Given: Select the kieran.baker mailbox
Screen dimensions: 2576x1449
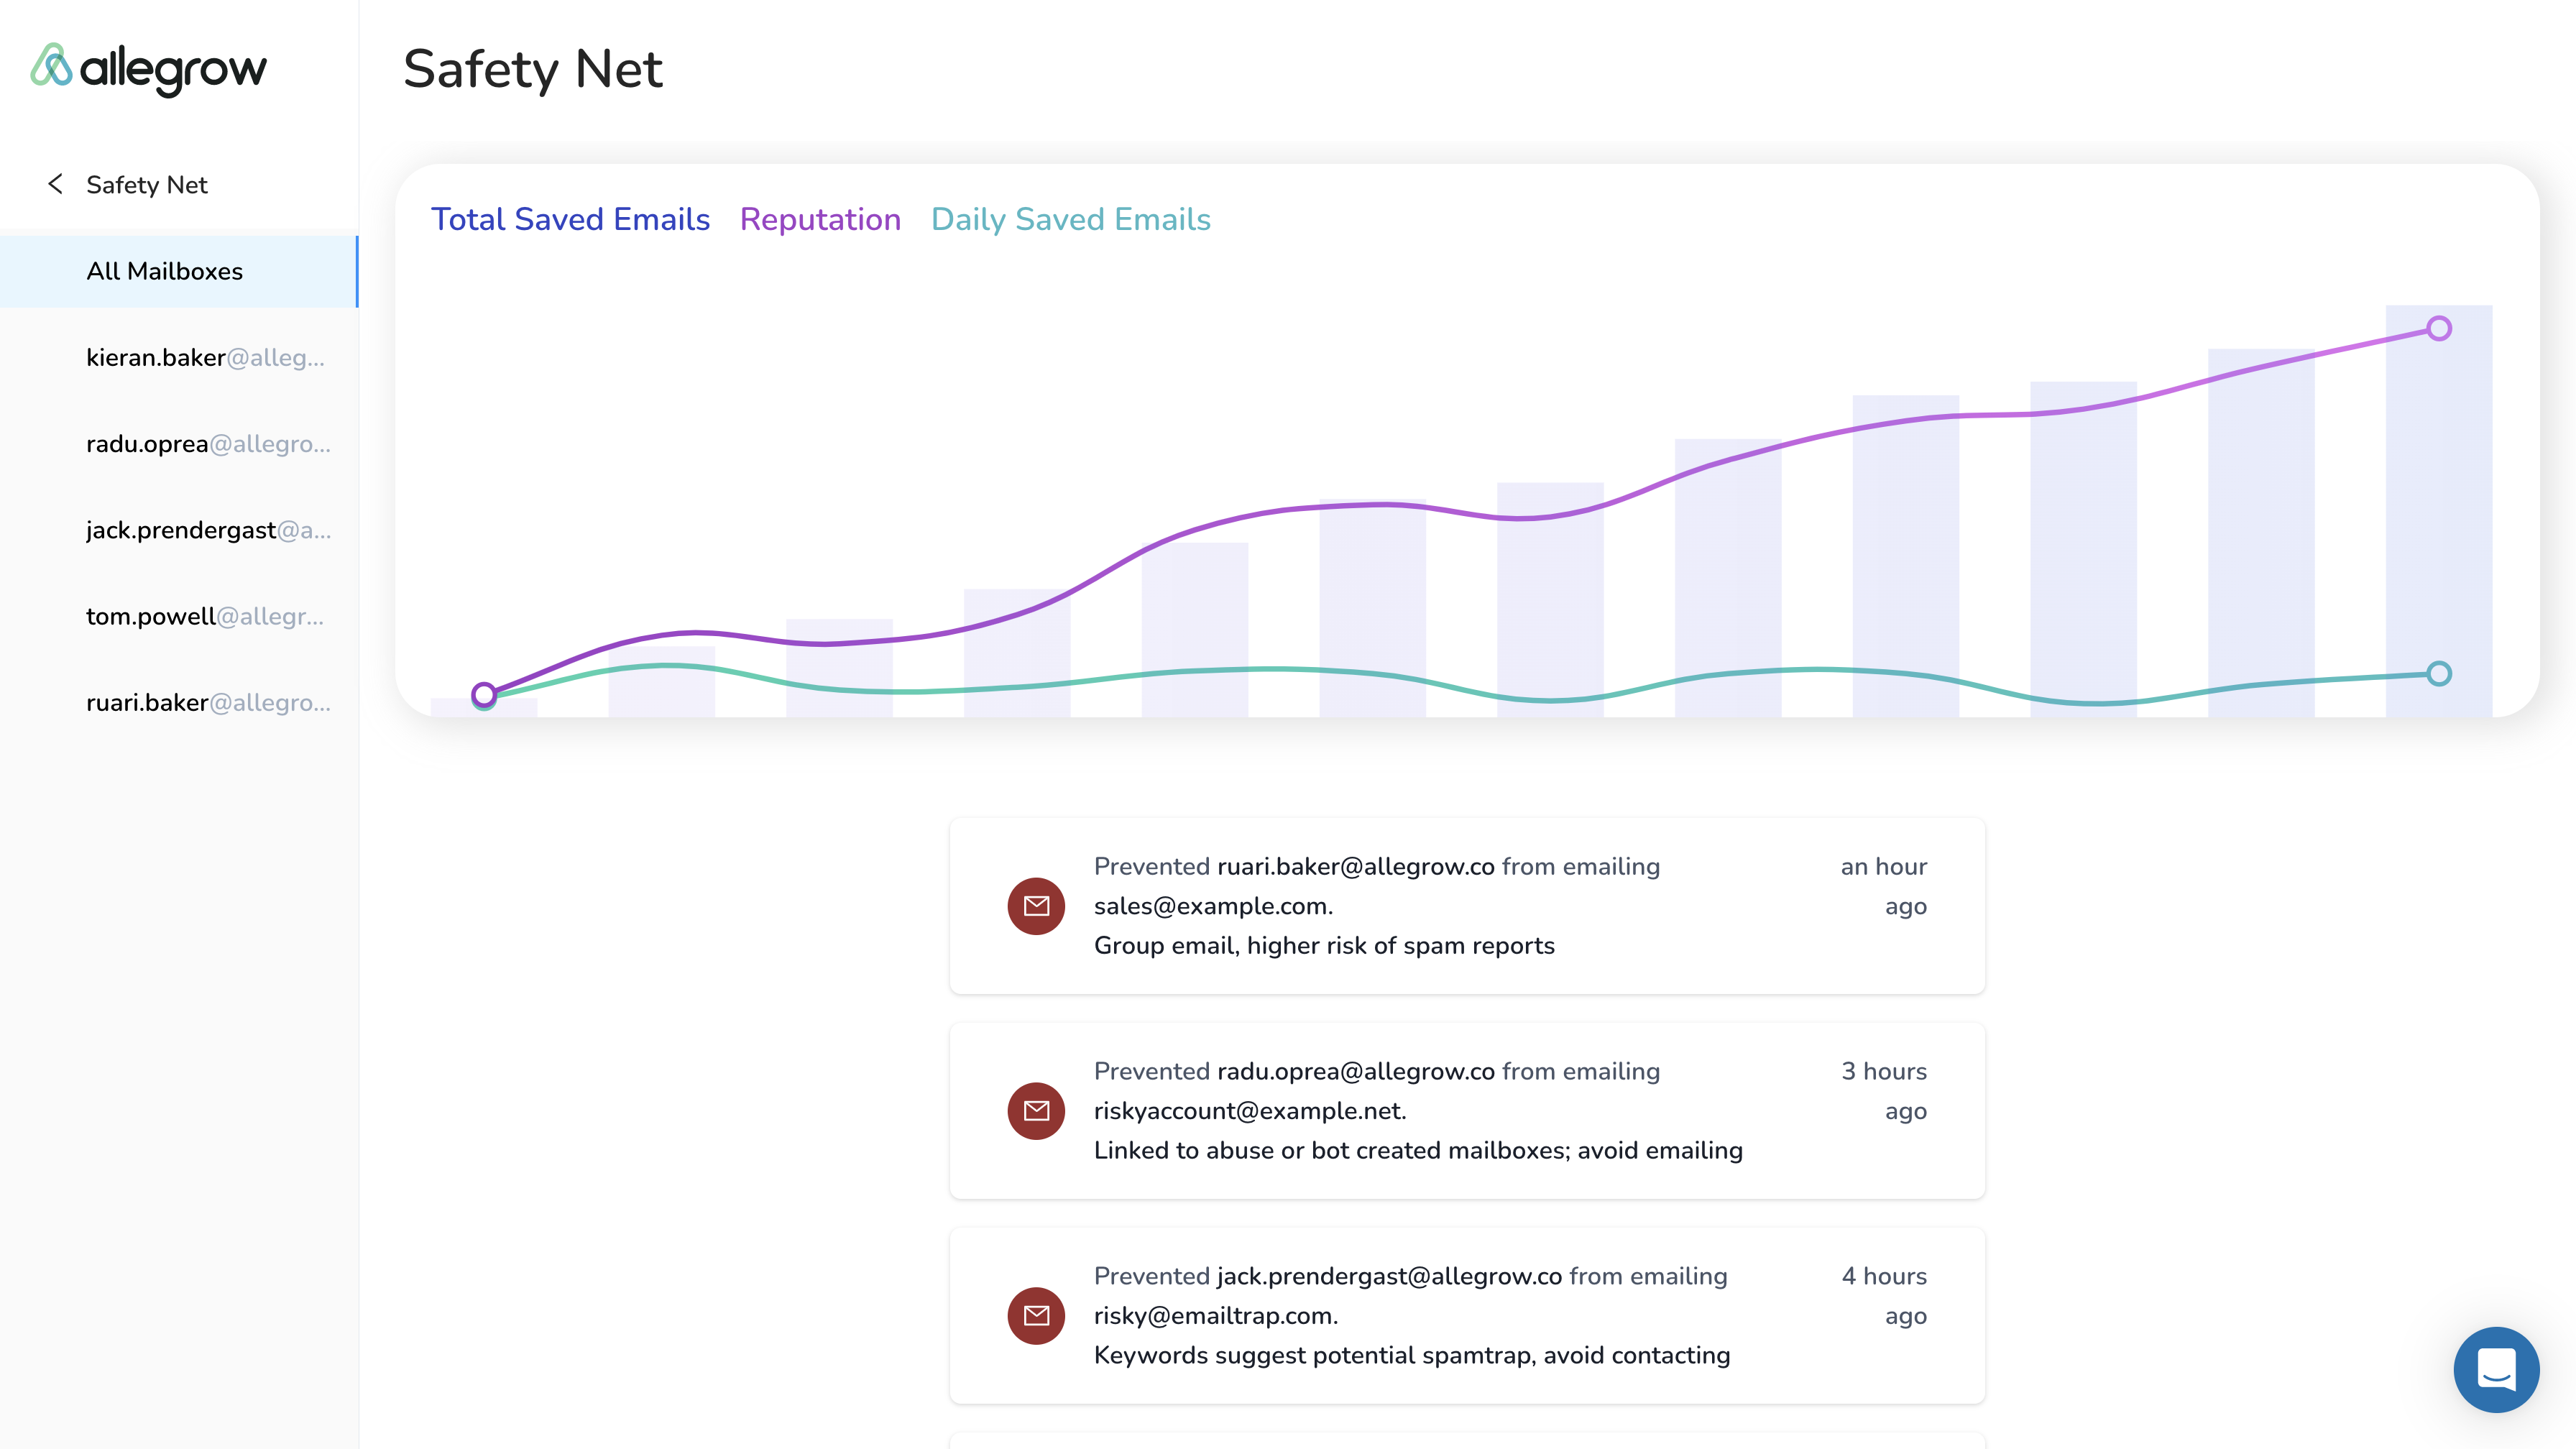Looking at the screenshot, I should [x=205, y=358].
